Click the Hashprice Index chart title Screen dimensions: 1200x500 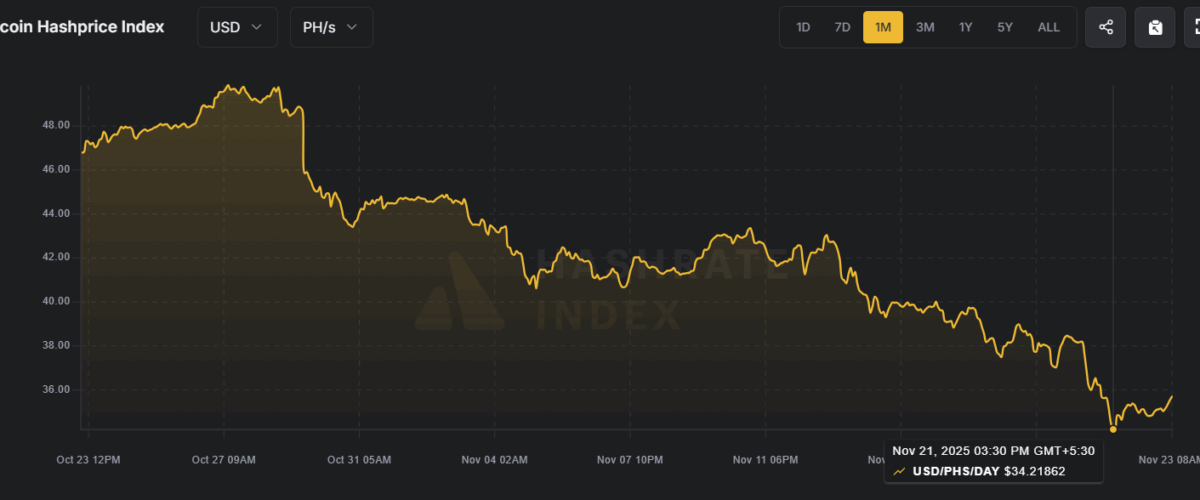(x=82, y=27)
